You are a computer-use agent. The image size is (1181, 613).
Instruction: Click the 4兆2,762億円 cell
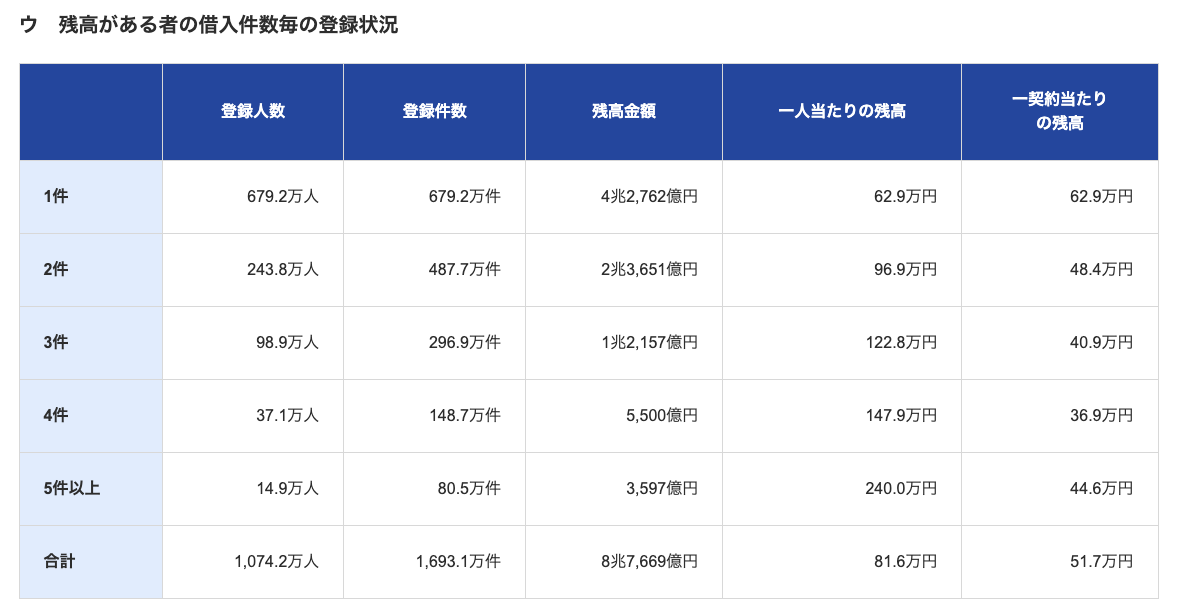tap(624, 197)
